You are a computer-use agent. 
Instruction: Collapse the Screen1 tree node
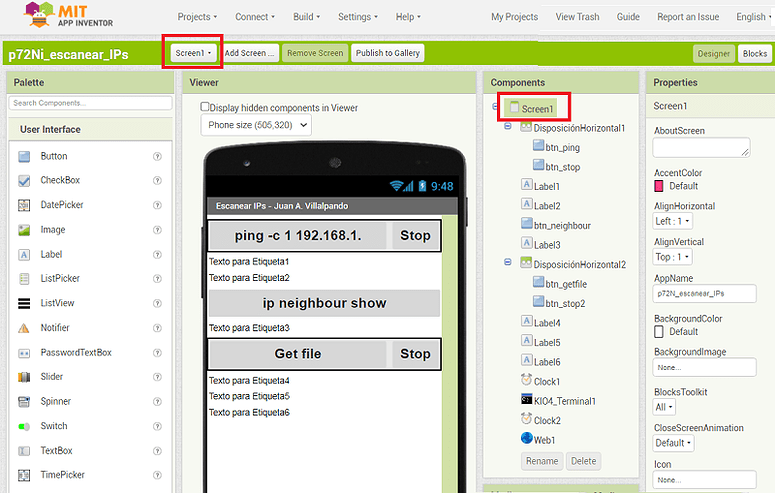click(x=496, y=106)
